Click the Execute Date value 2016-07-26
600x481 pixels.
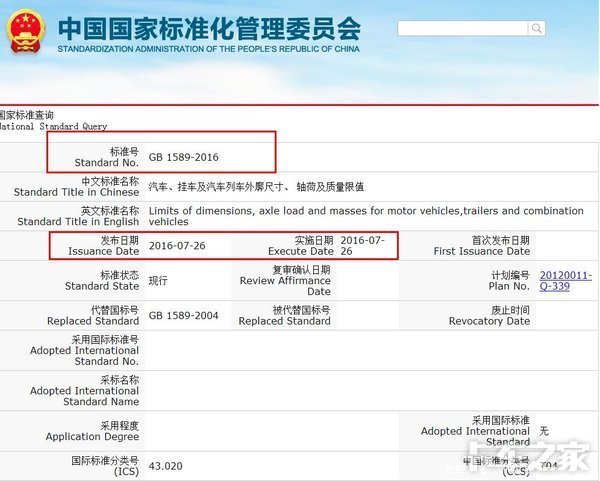point(362,246)
